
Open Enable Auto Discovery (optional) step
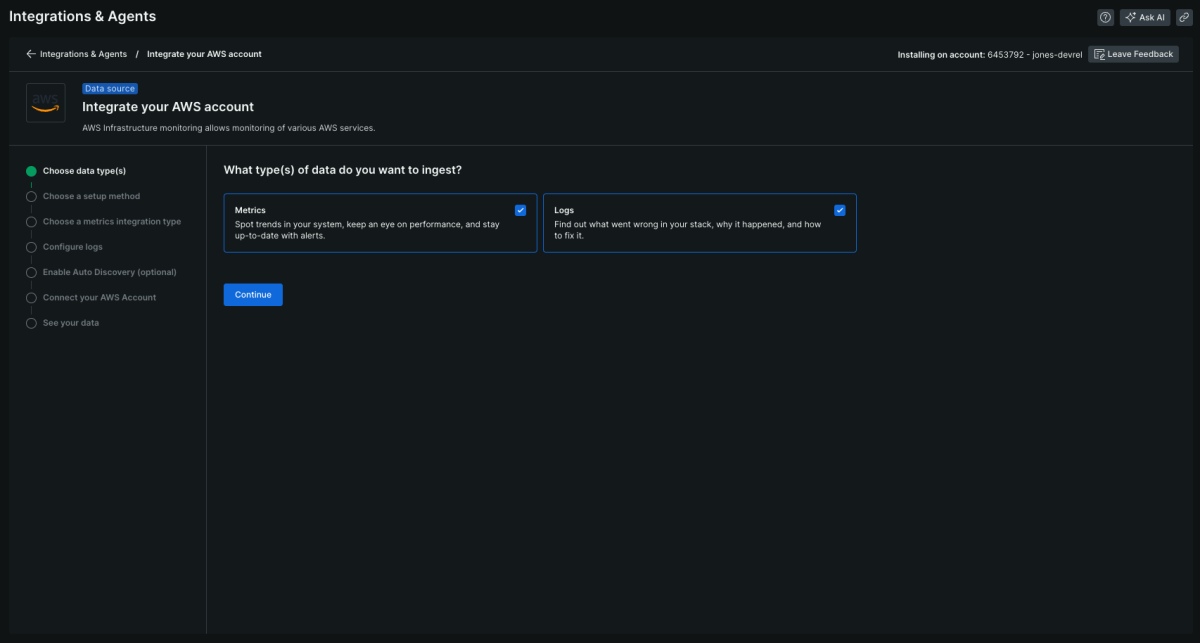(x=109, y=272)
